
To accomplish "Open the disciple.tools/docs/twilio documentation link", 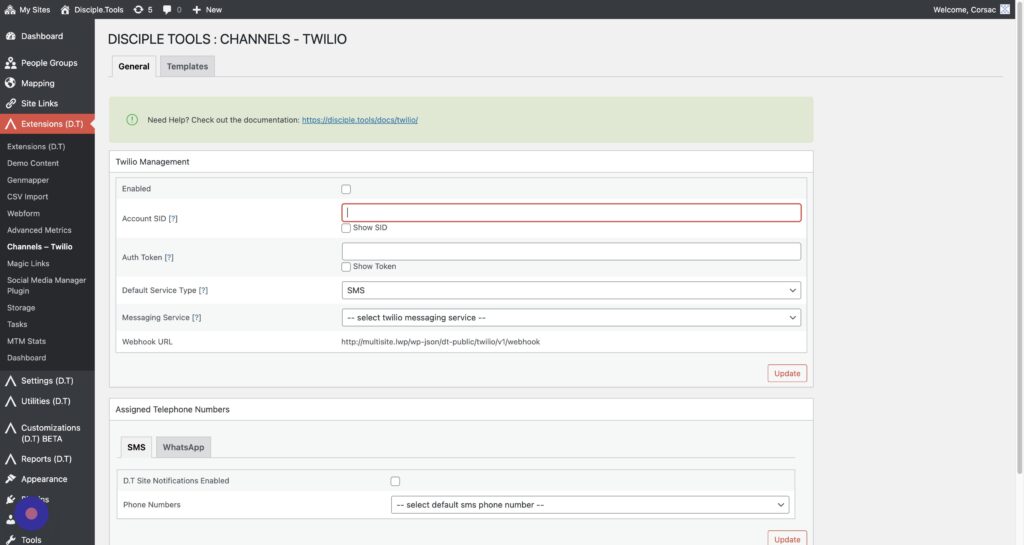I will (x=359, y=119).
